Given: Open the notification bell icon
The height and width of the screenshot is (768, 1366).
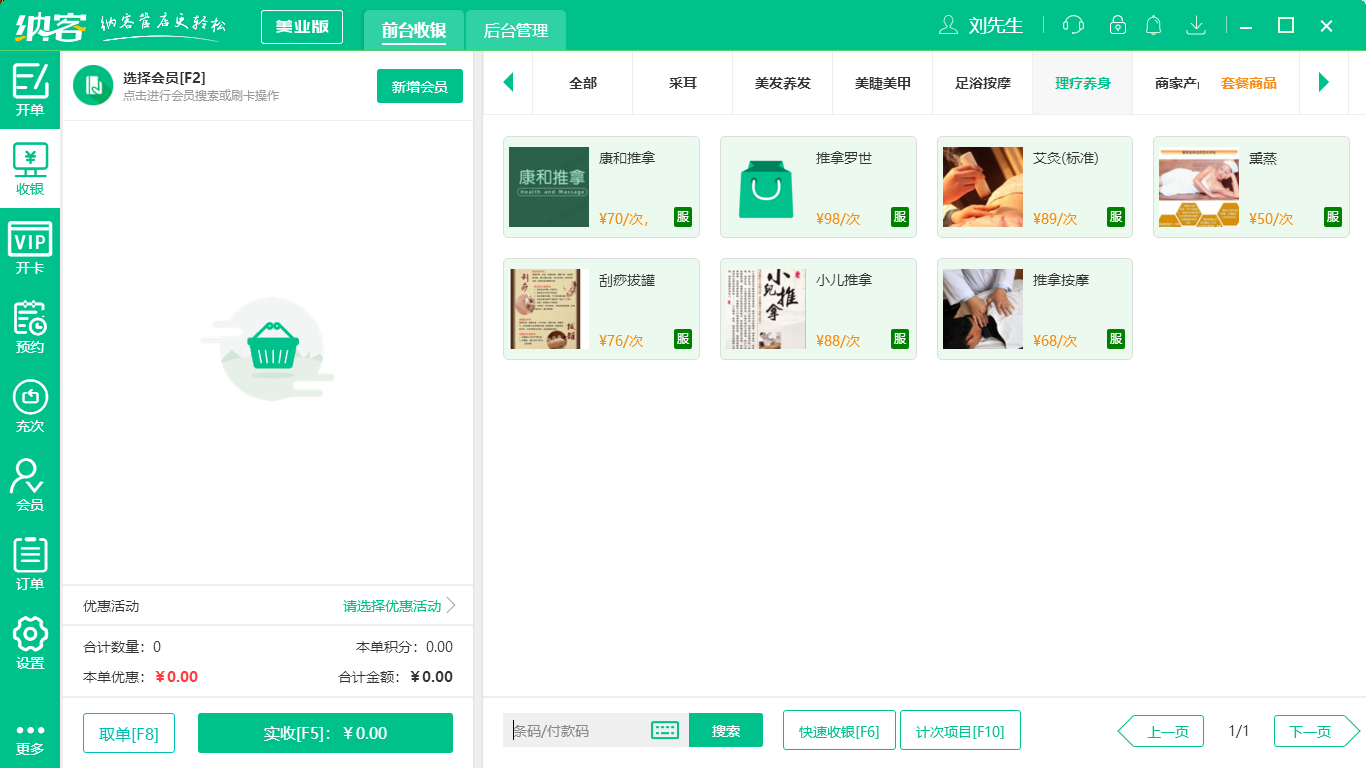Looking at the screenshot, I should click(1154, 25).
